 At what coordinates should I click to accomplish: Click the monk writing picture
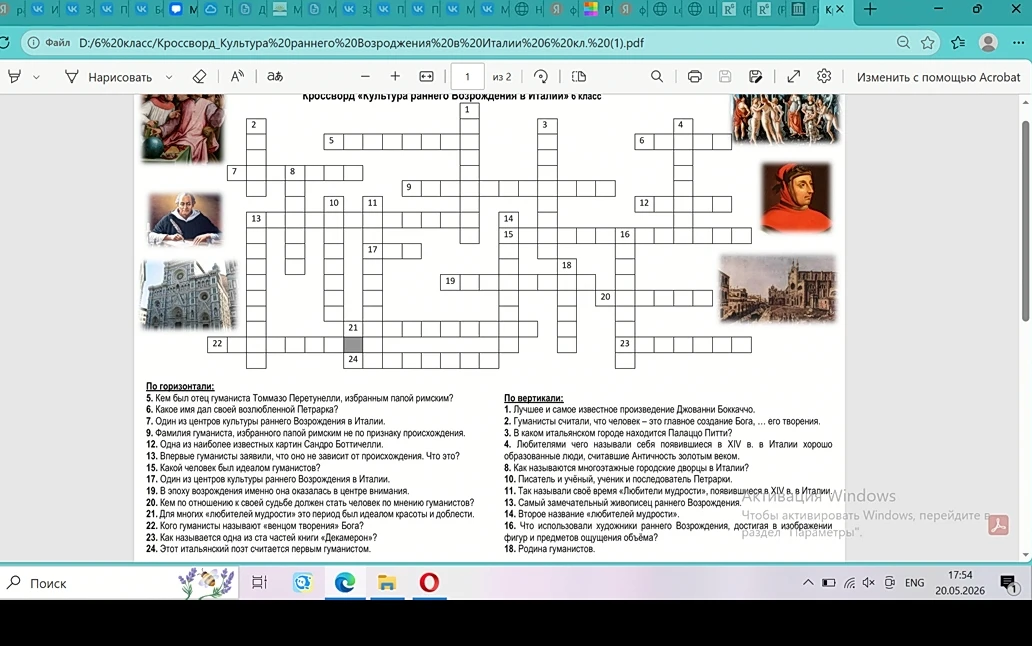click(x=185, y=218)
